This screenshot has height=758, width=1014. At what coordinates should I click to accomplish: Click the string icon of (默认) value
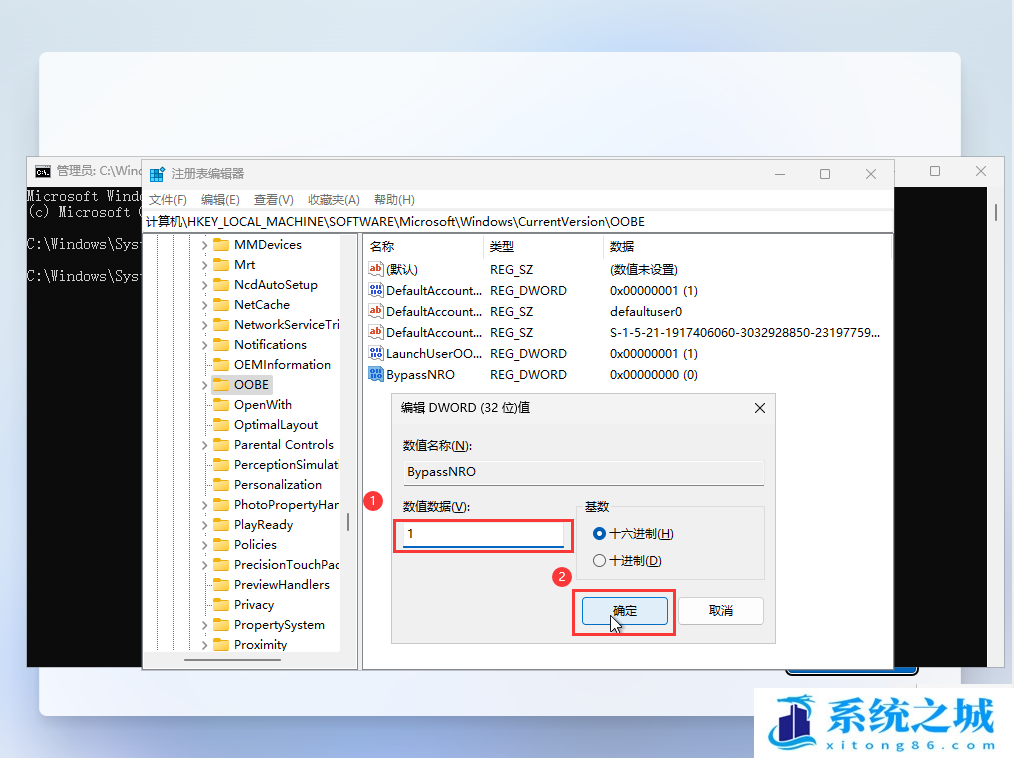coord(376,269)
